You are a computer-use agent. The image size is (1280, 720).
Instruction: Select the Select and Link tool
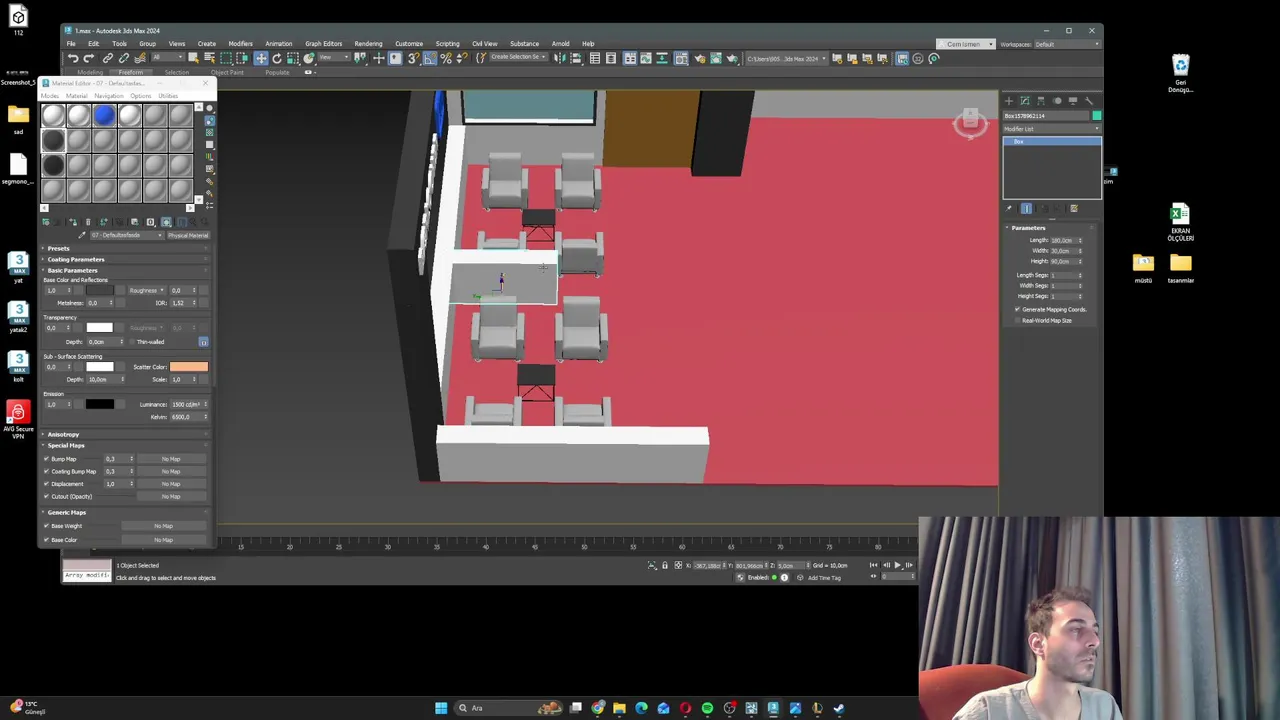[x=107, y=58]
